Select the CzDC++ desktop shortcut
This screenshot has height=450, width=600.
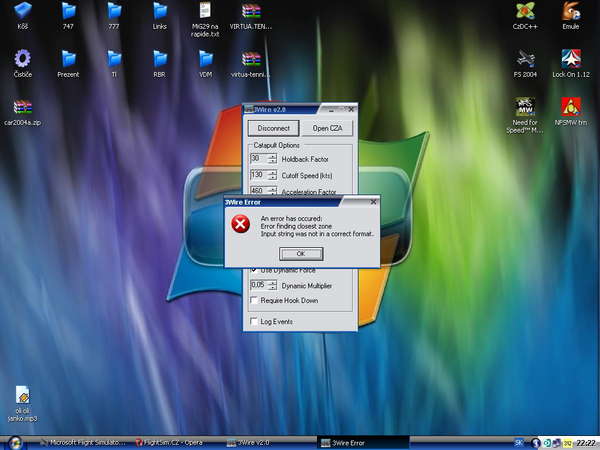525,16
